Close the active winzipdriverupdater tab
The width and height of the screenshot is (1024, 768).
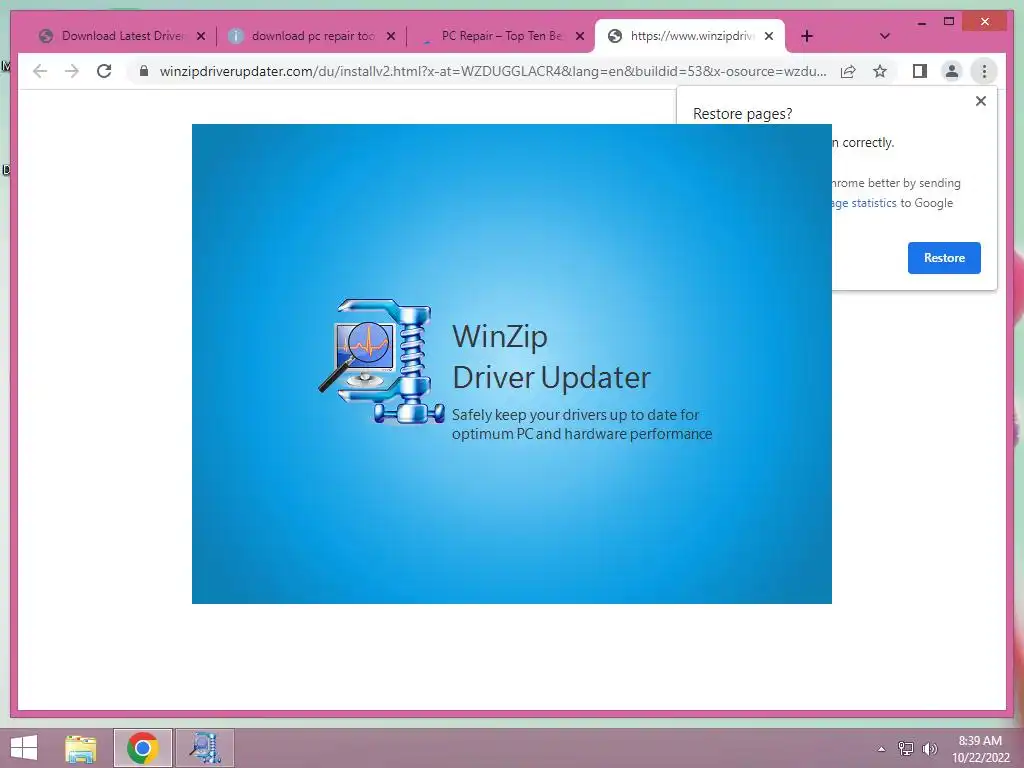769,36
